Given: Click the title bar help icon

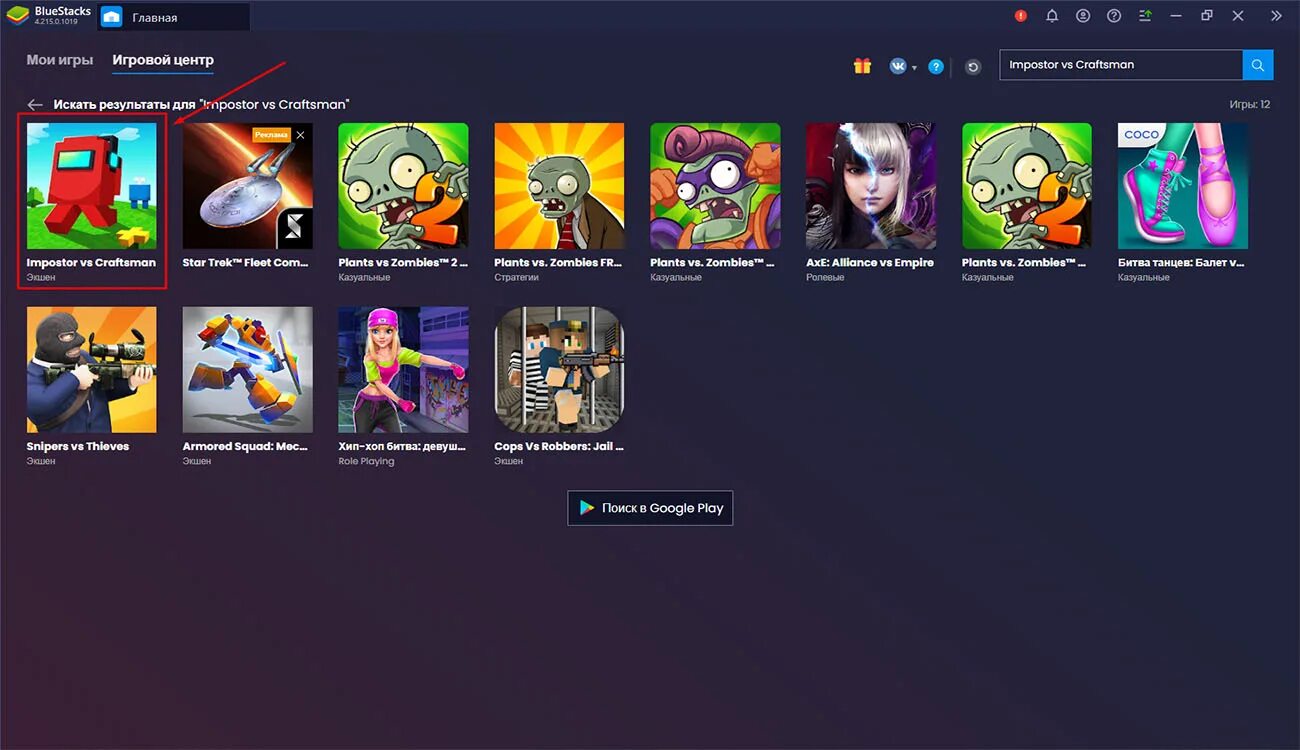Looking at the screenshot, I should [x=1114, y=16].
